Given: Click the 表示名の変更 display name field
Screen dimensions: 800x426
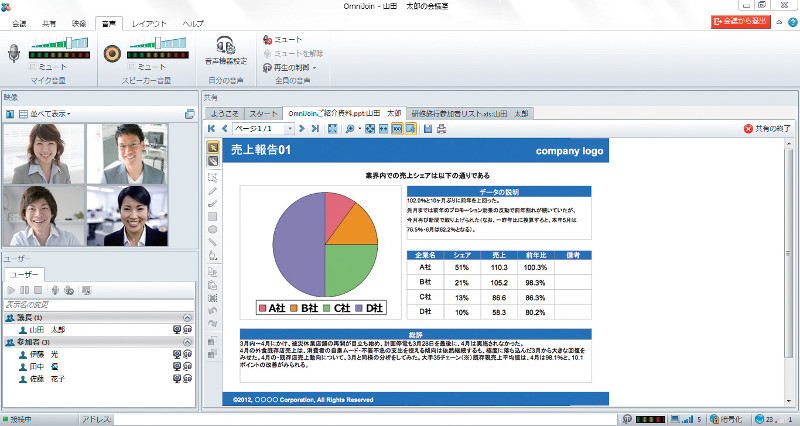Looking at the screenshot, I should 99,305.
